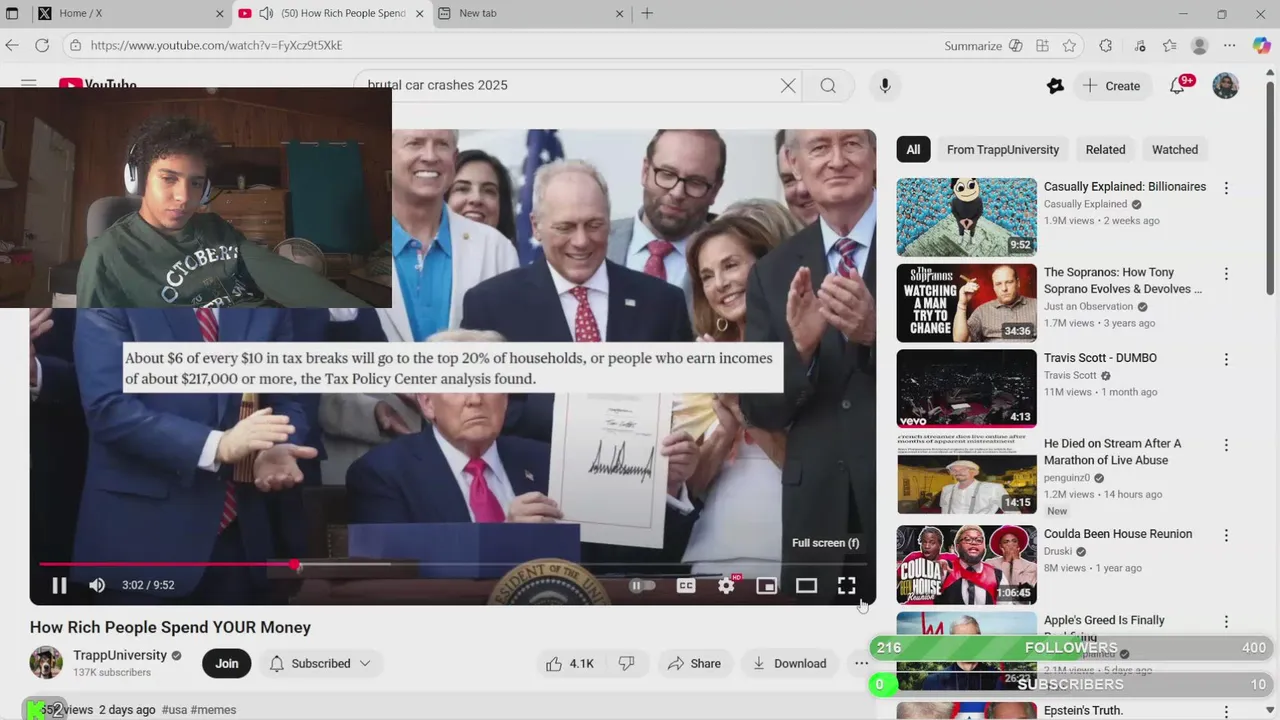Viewport: 1280px width, 720px height.
Task: Select the Related filter chip
Action: coord(1105,150)
